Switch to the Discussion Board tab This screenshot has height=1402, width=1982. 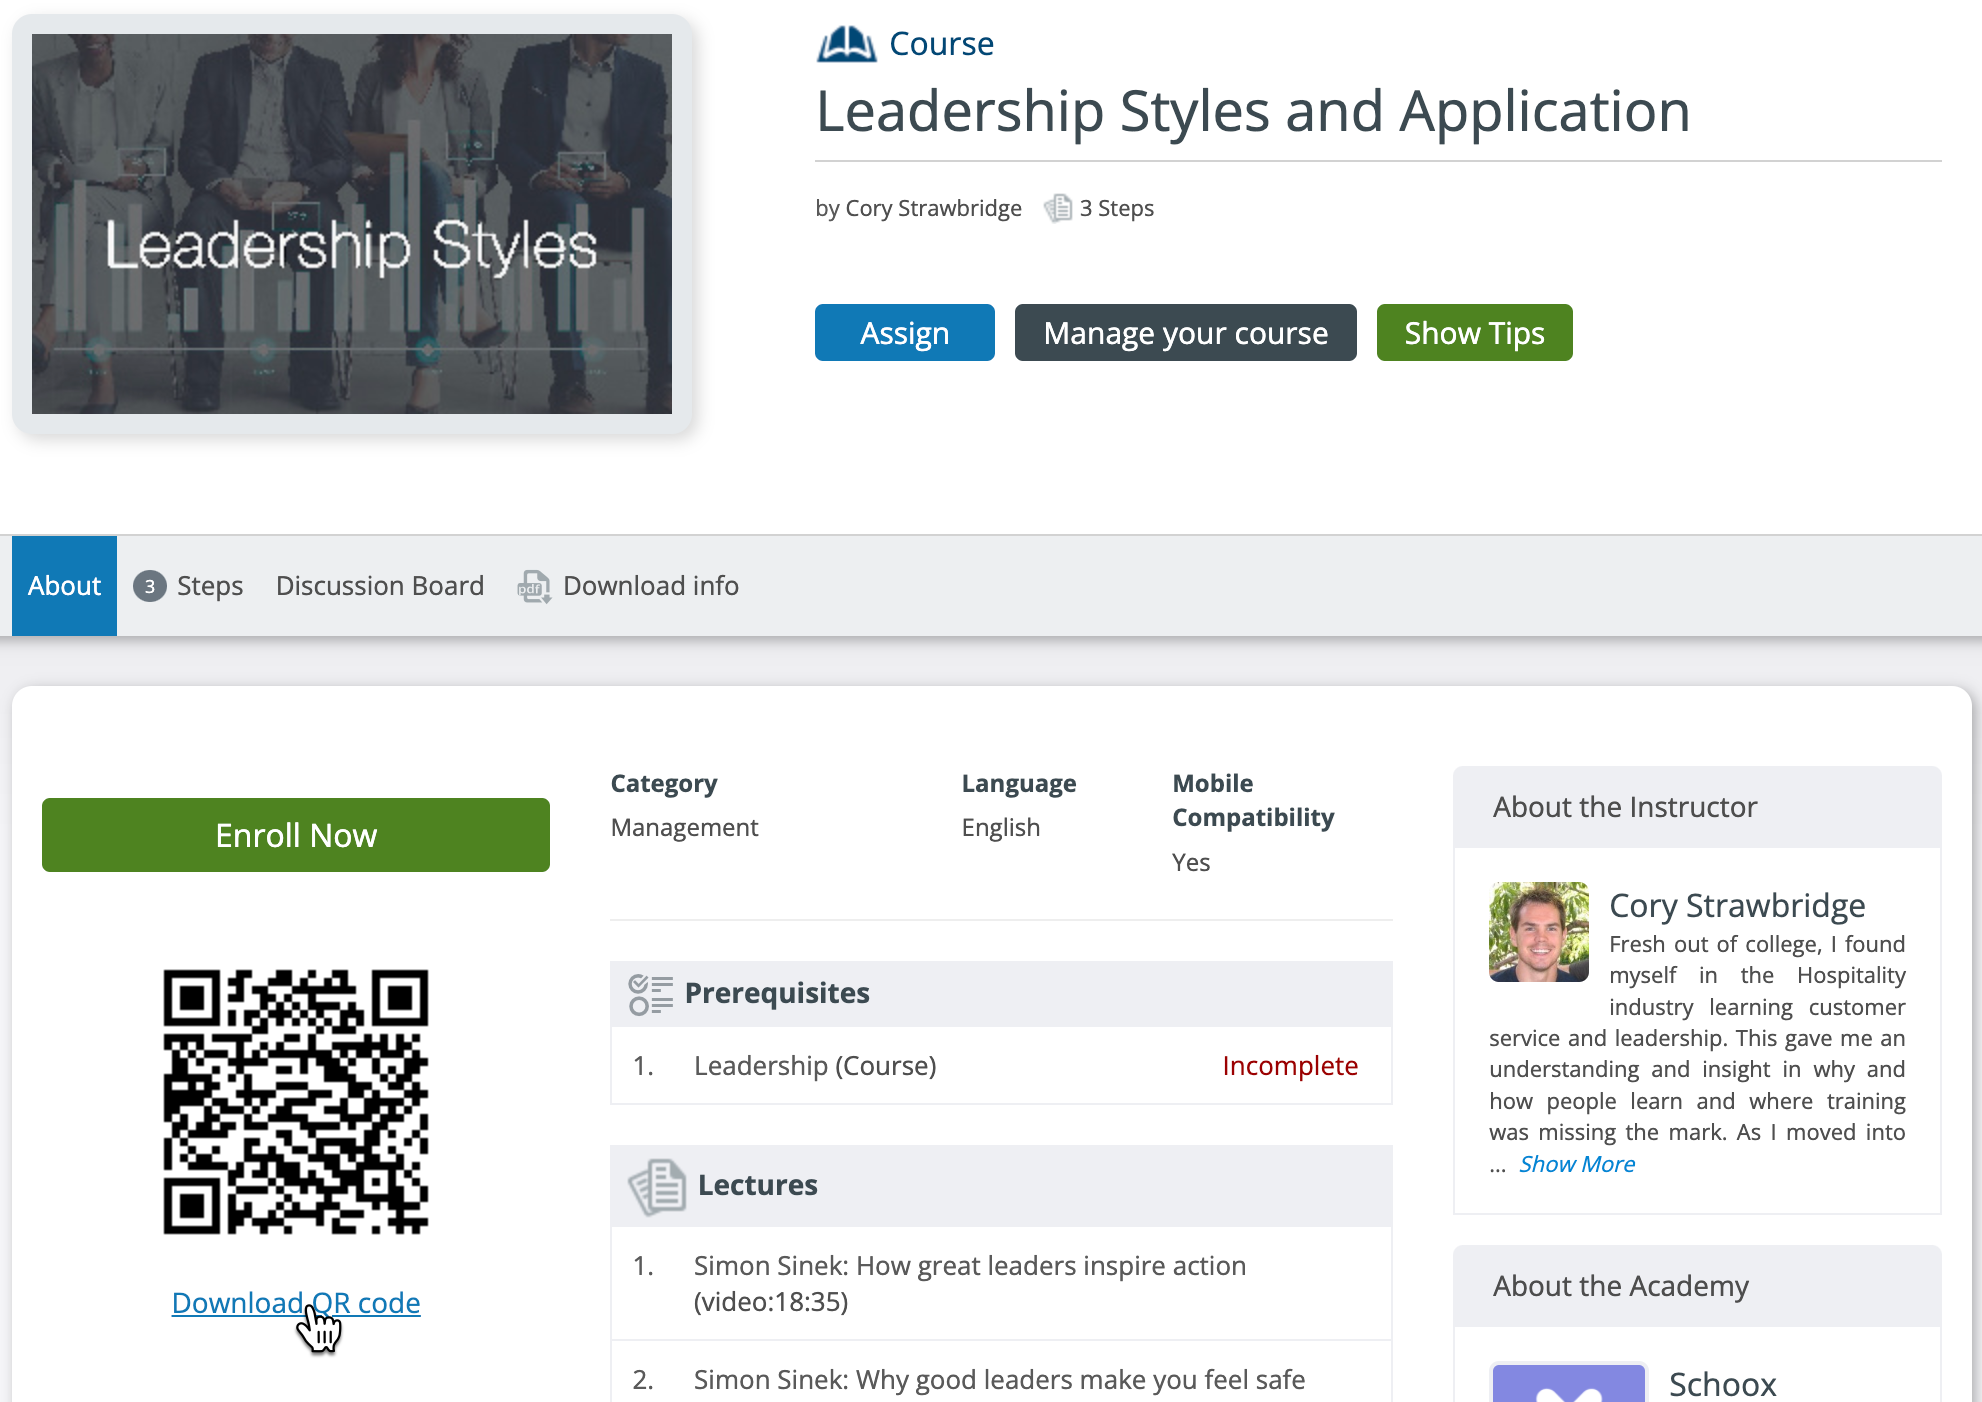click(380, 586)
